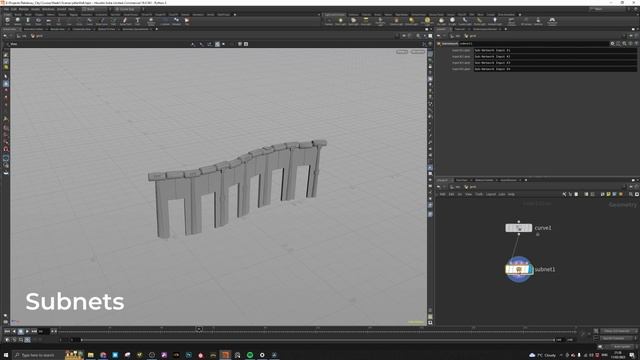Viewport: 640px width, 360px height.
Task: Open the File menu
Action: pos(7,9)
